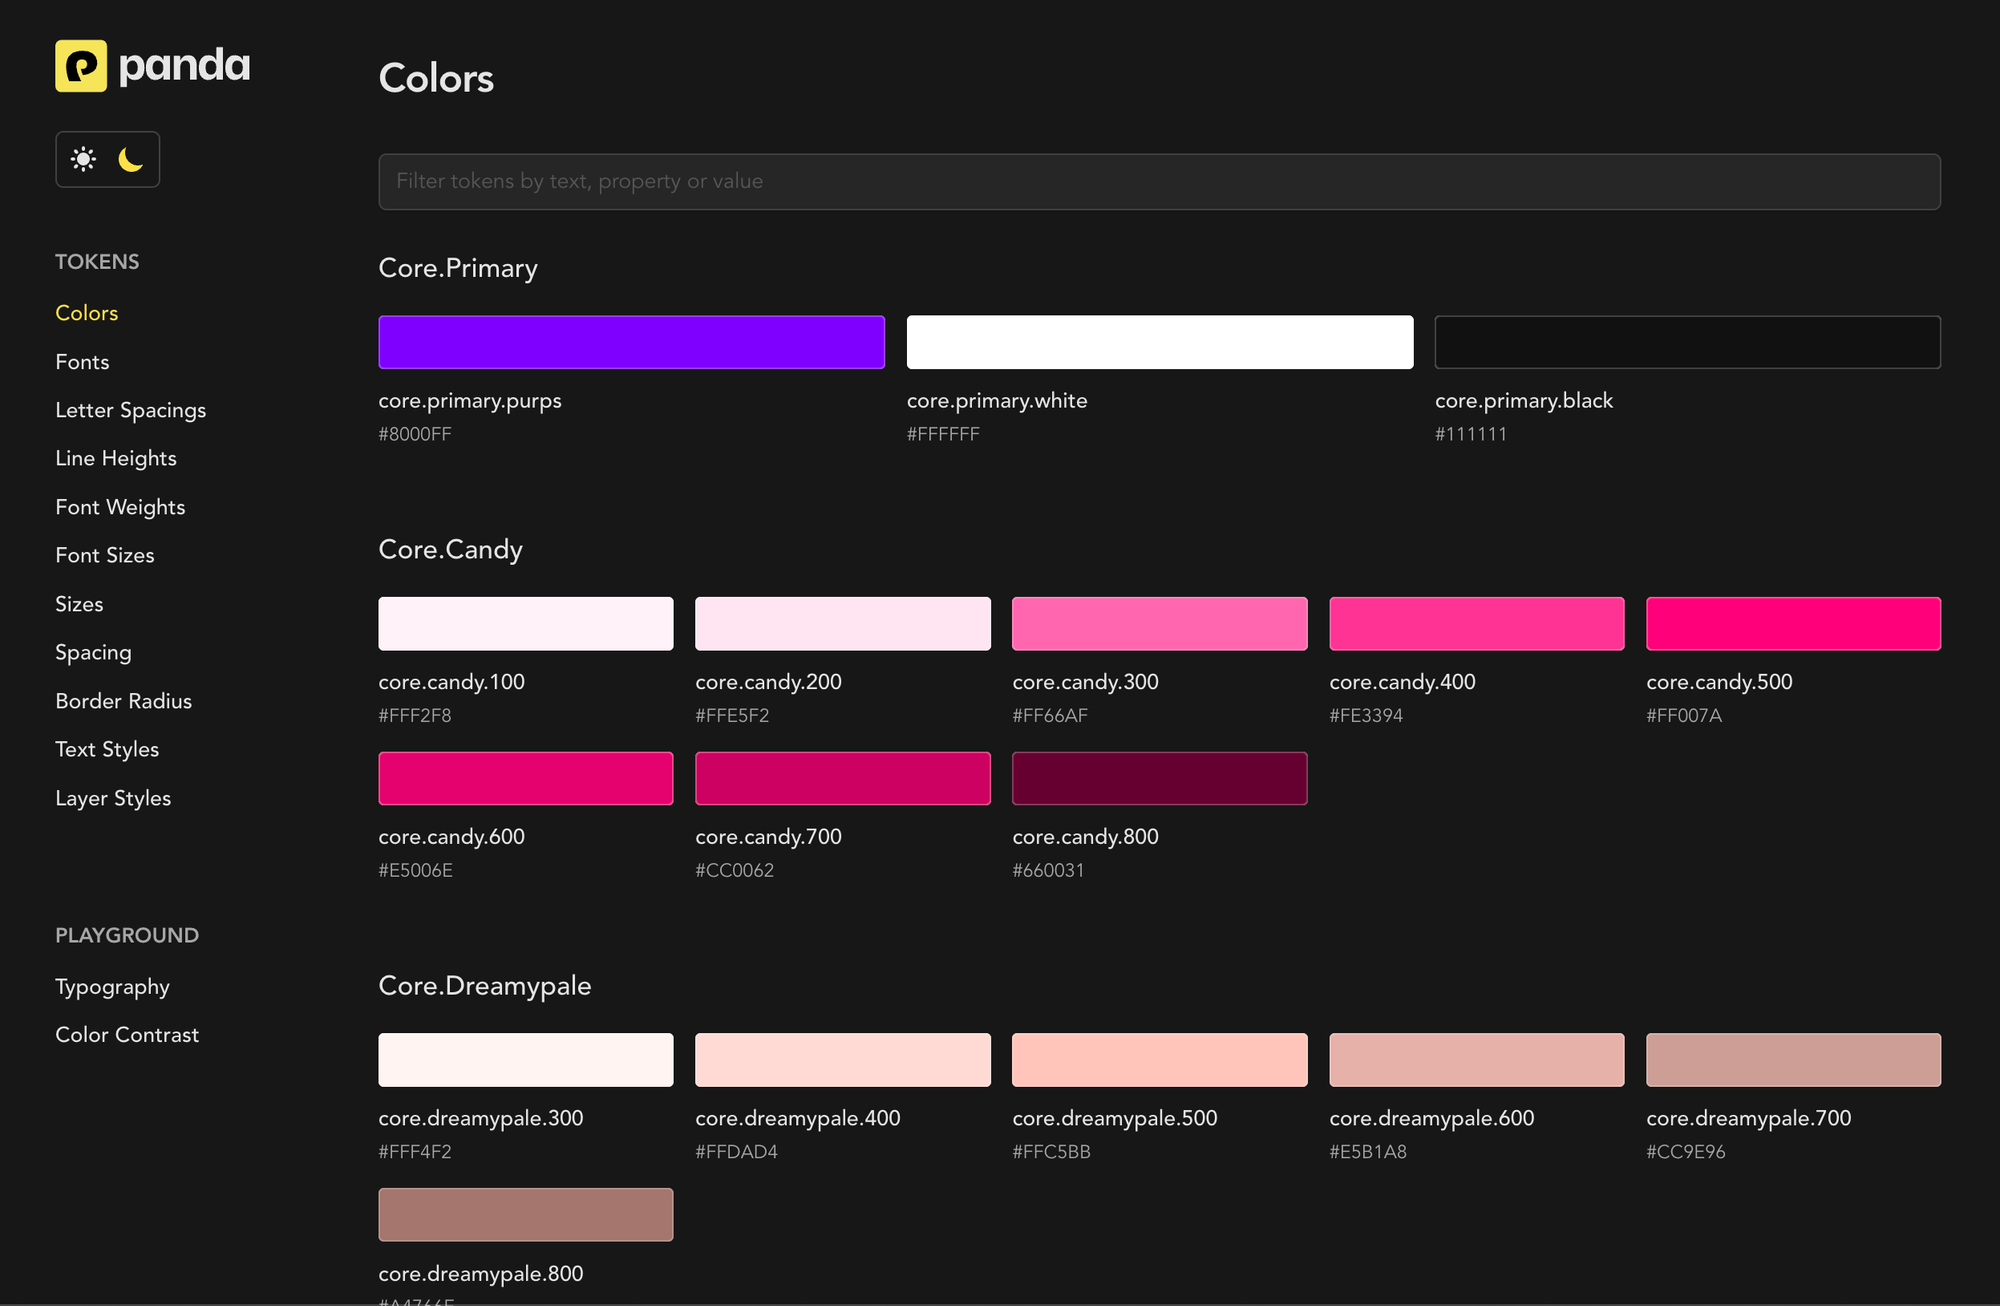Click the Colors page title
Screen dimensions: 2000x1306
coord(436,78)
